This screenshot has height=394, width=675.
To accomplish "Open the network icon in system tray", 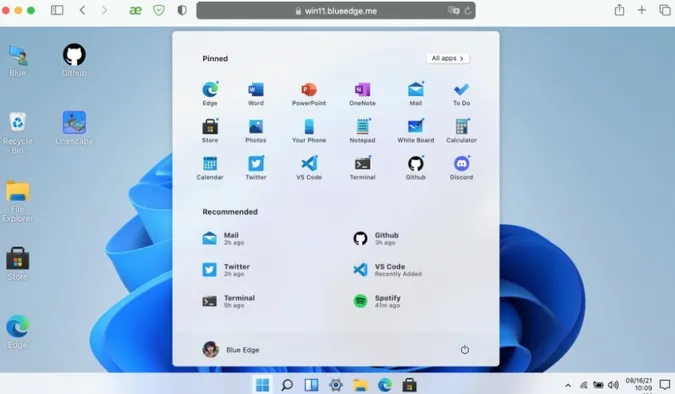I will (583, 385).
